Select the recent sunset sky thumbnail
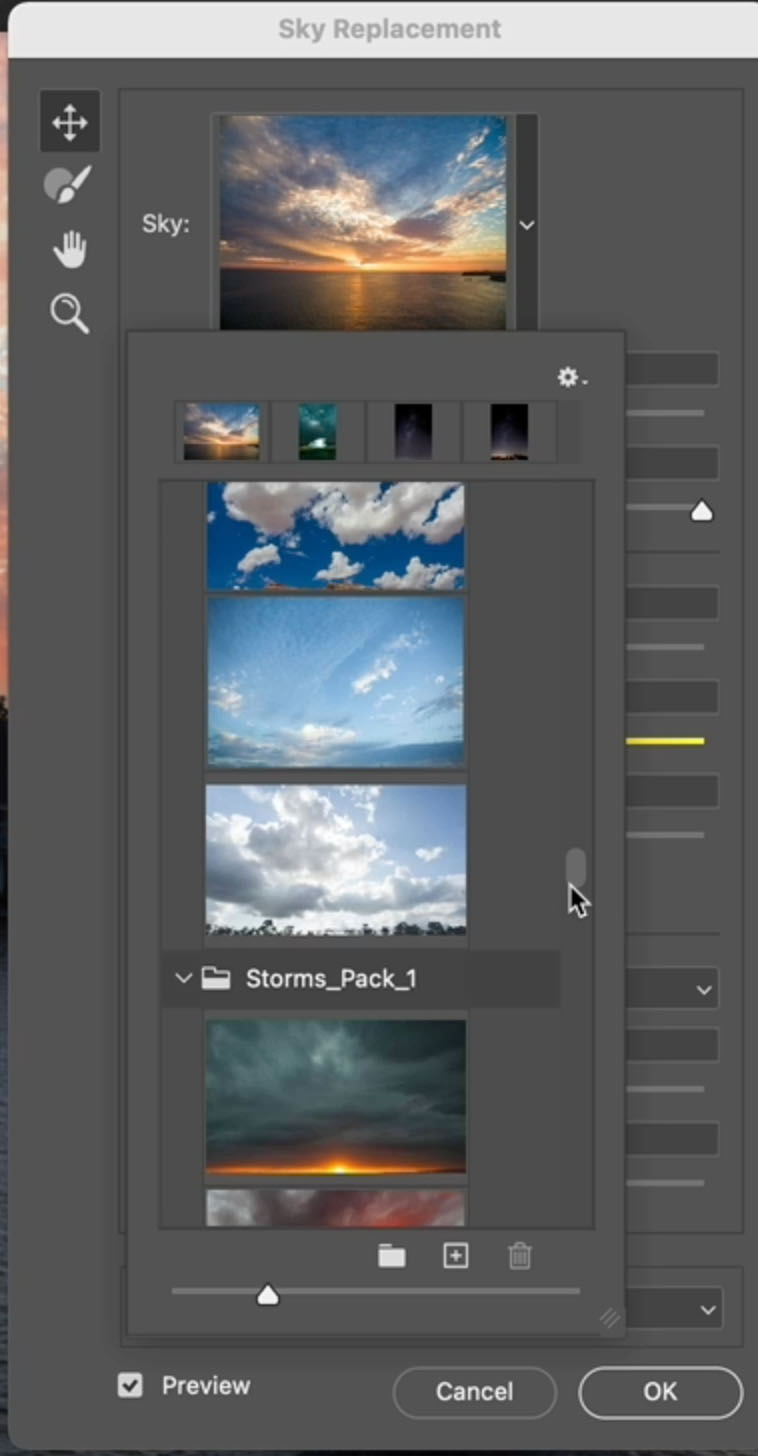The width and height of the screenshot is (758, 1456). 221,431
